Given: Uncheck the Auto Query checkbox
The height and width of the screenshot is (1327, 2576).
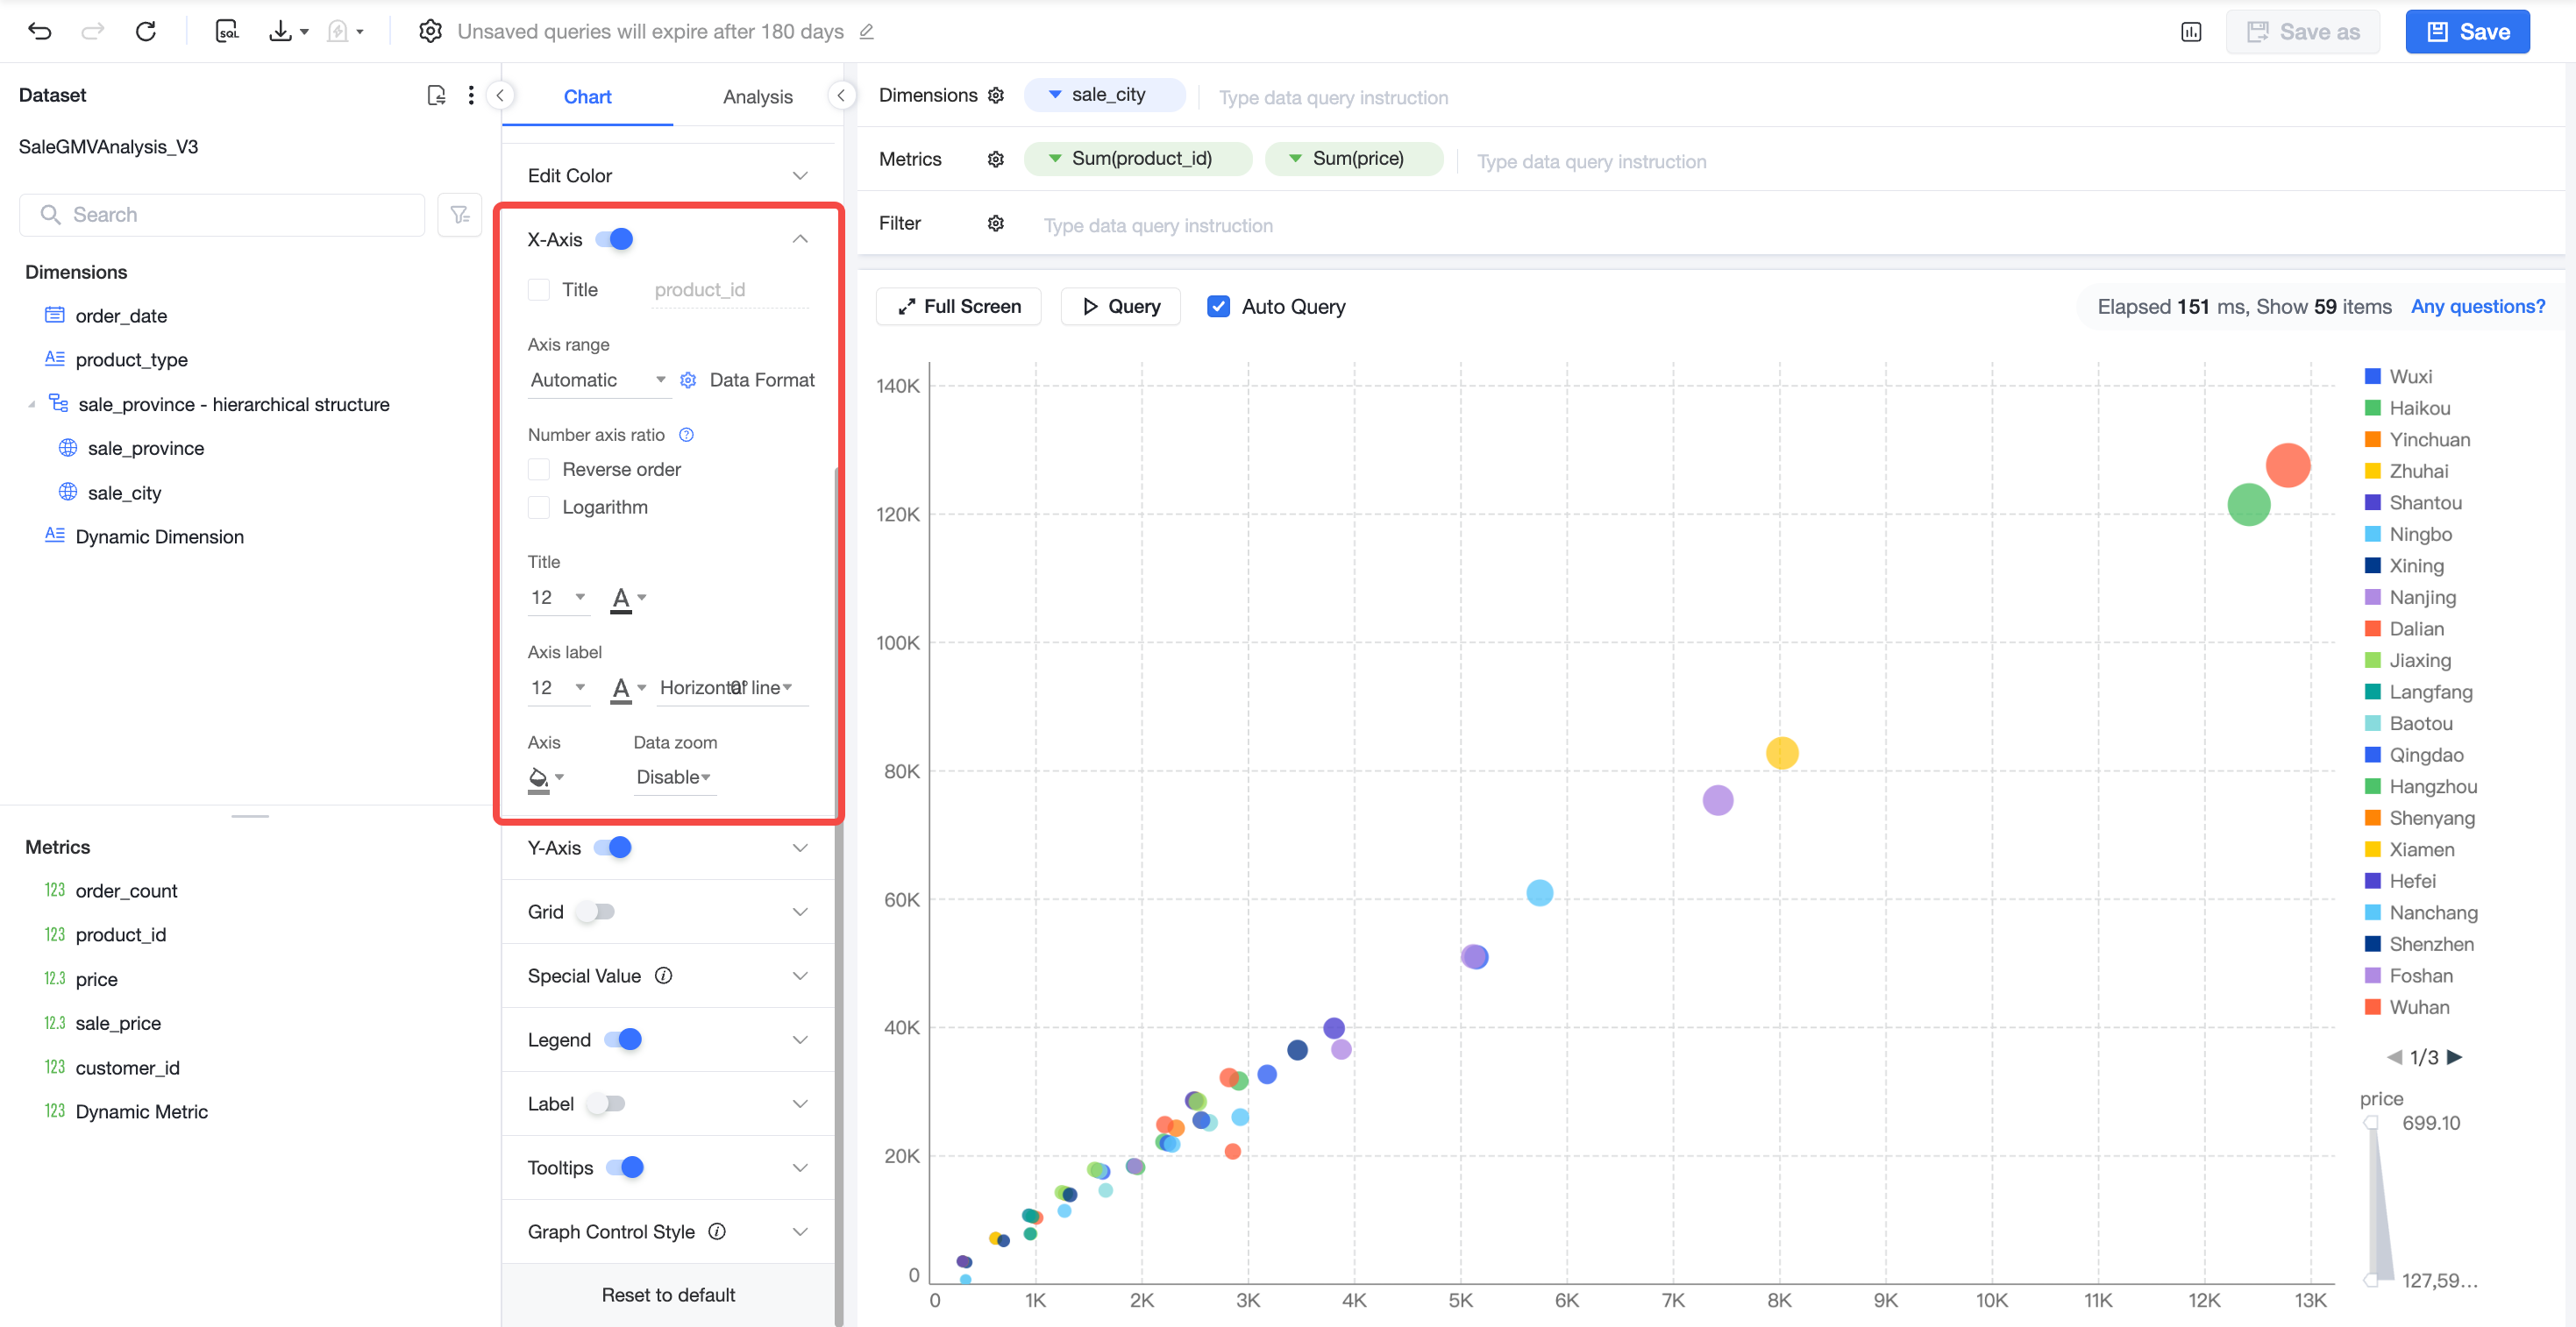Looking at the screenshot, I should pyautogui.click(x=1218, y=307).
